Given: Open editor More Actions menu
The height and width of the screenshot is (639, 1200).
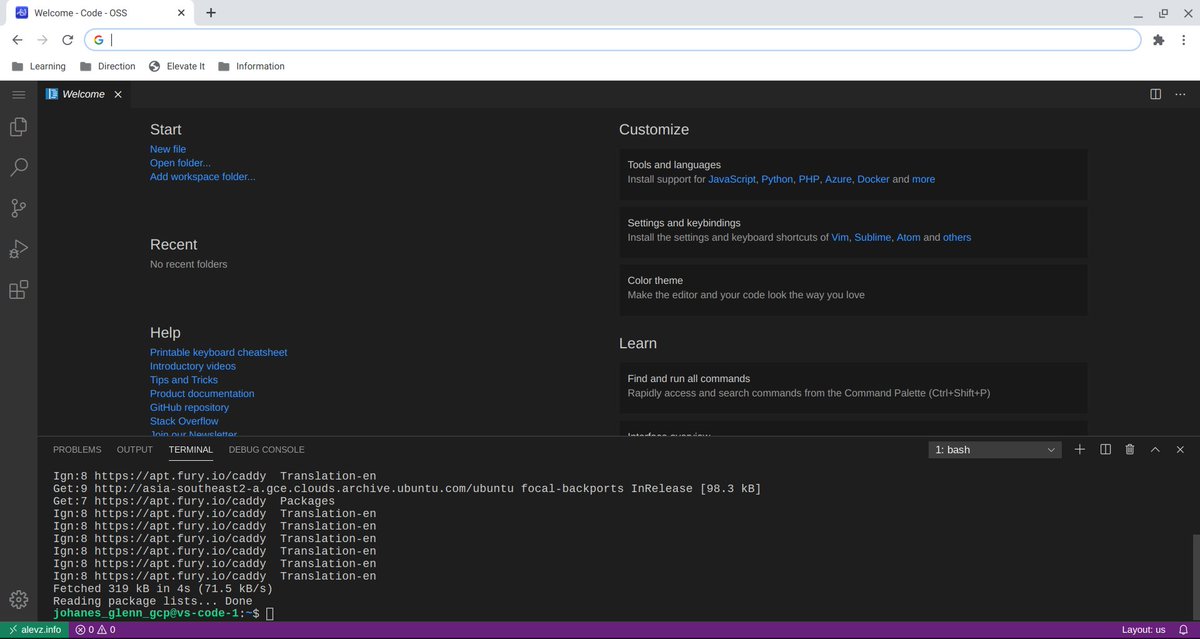Looking at the screenshot, I should pos(1181,94).
